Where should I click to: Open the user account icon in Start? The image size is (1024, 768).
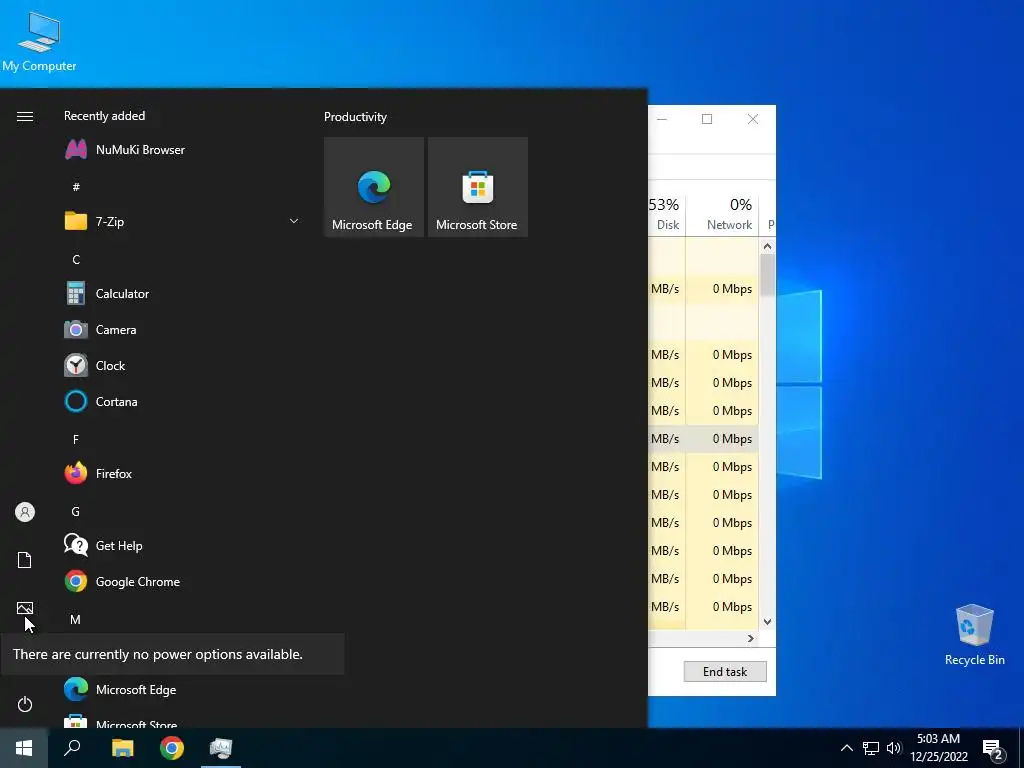(25, 512)
